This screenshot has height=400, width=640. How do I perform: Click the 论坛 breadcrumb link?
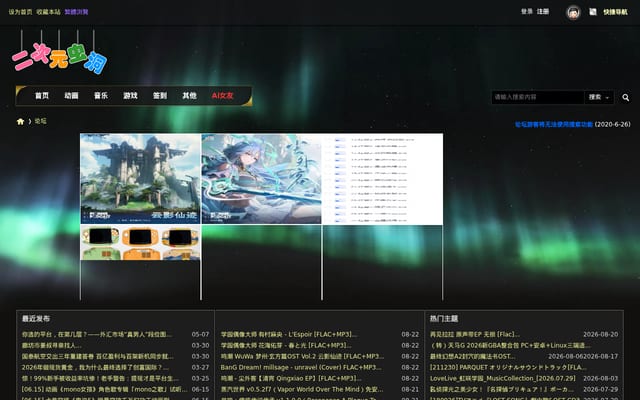40,121
